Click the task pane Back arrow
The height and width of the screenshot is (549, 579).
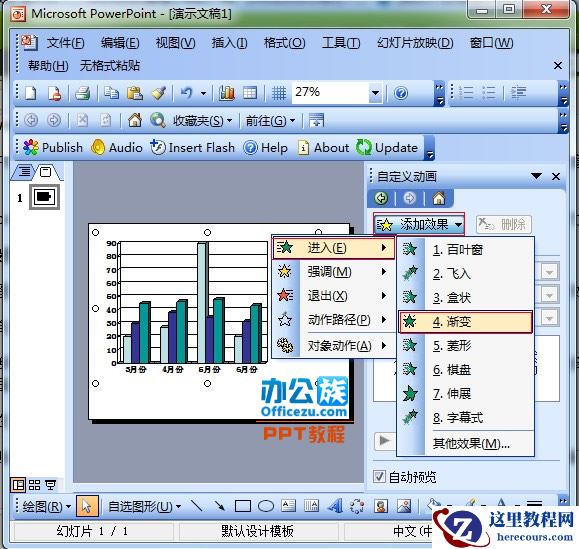[381, 198]
